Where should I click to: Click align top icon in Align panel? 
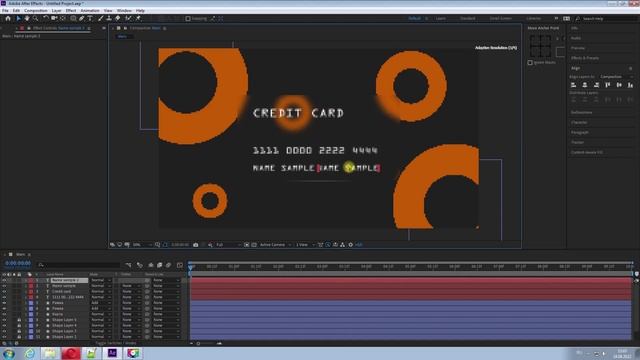click(608, 85)
